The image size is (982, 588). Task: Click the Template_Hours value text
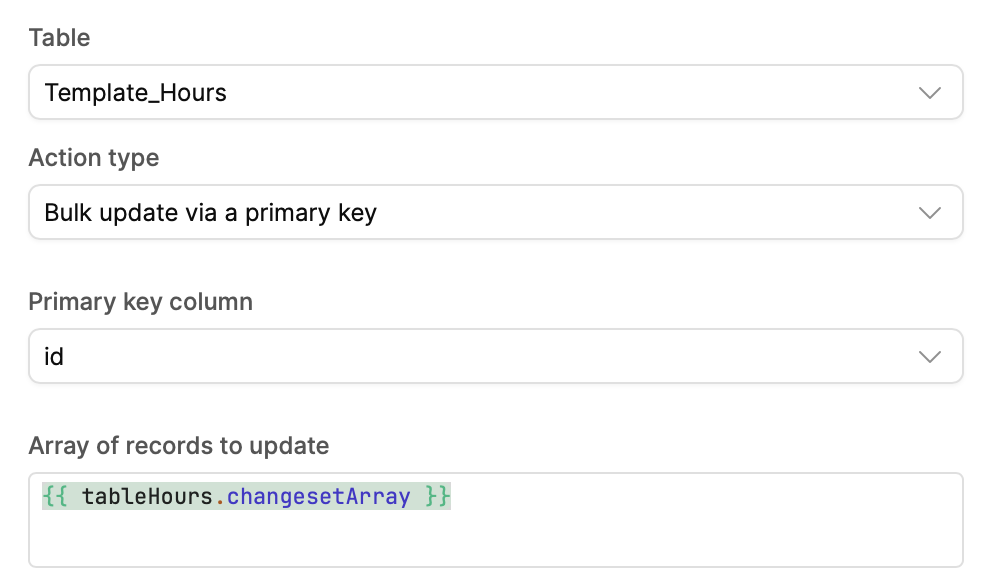(136, 93)
